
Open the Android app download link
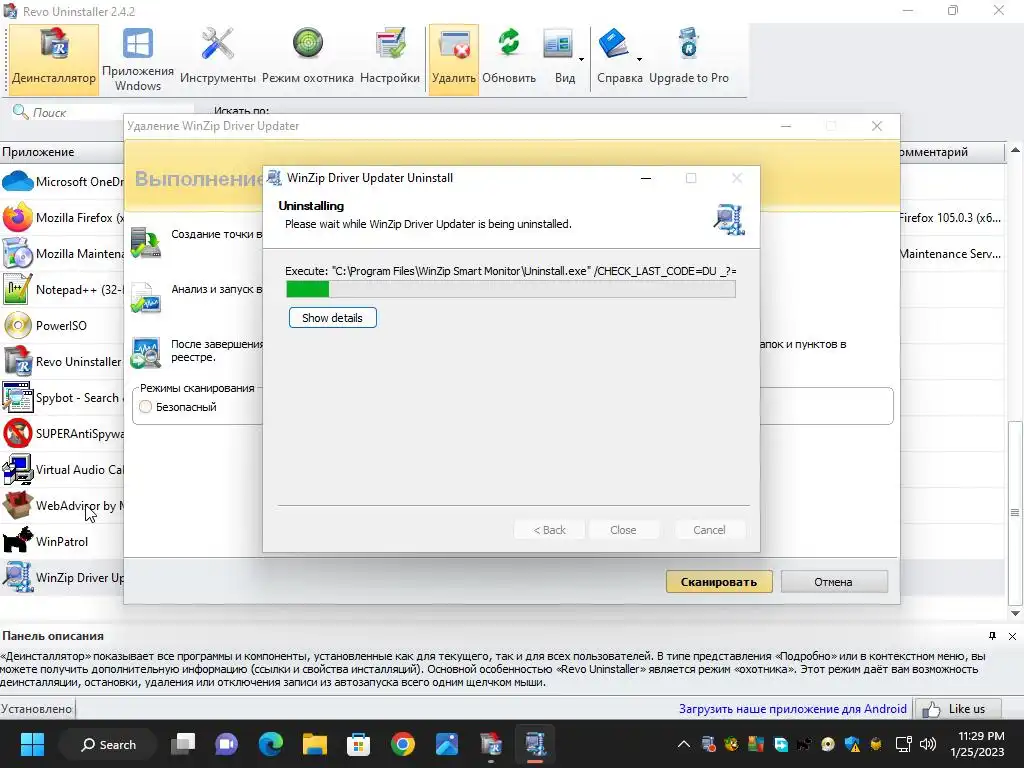pyautogui.click(x=793, y=709)
